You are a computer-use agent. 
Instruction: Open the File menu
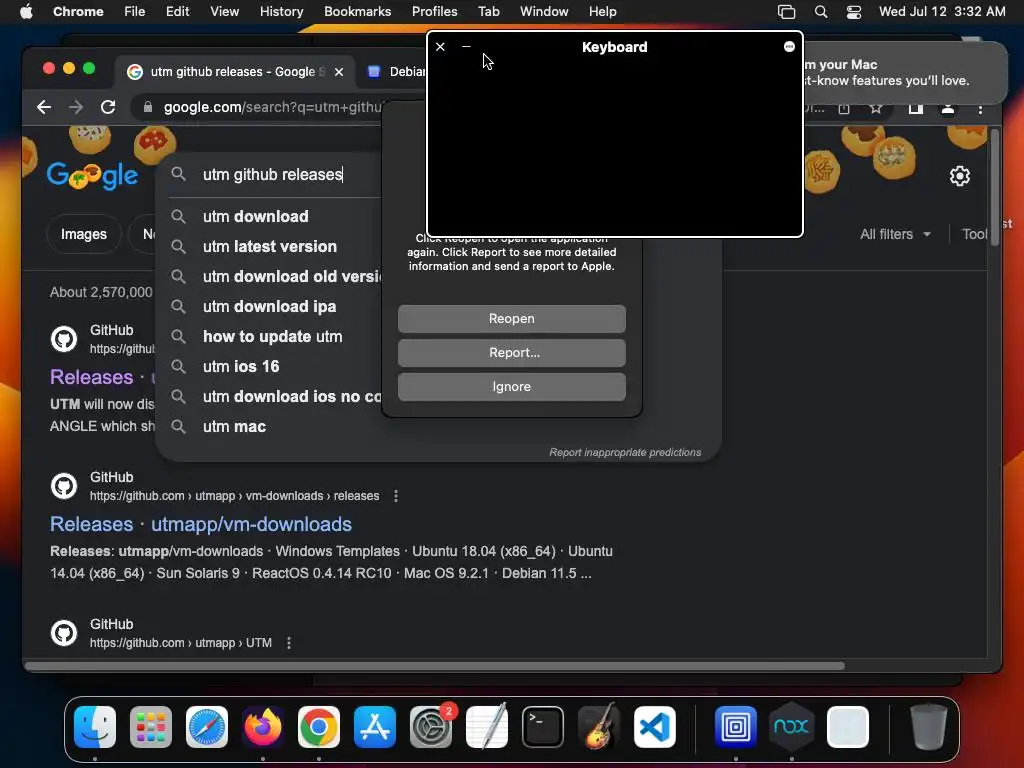[135, 12]
